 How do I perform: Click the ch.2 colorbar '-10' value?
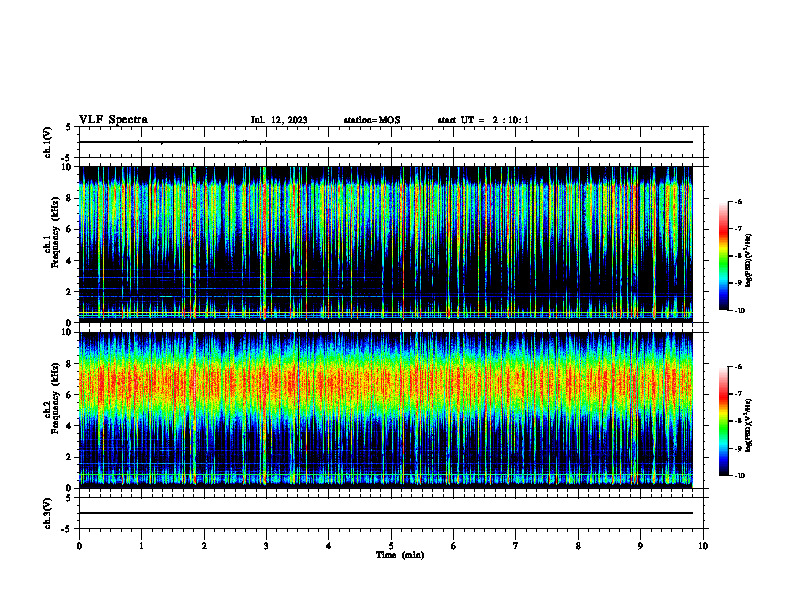739,476
